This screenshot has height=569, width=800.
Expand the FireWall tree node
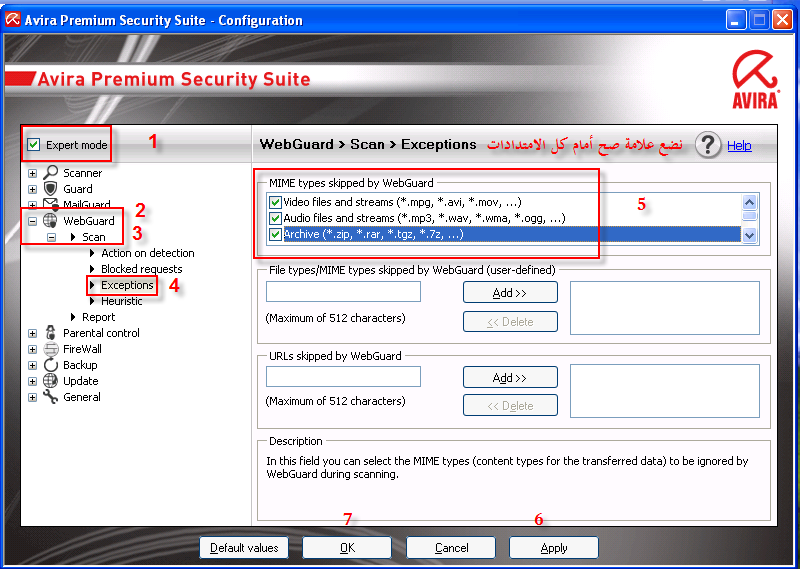(x=33, y=350)
